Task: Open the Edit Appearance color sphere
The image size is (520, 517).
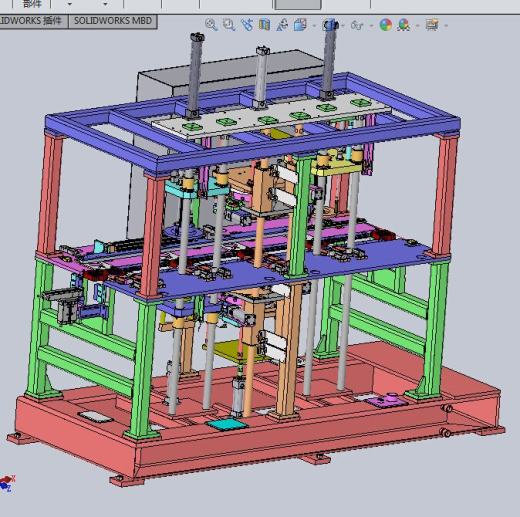Action: [386, 25]
